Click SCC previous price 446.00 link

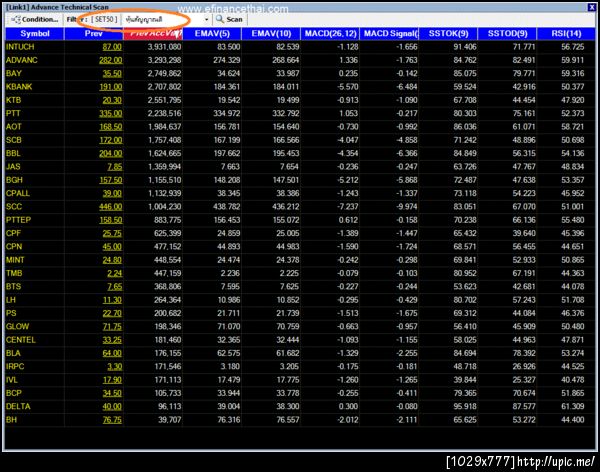[x=111, y=207]
